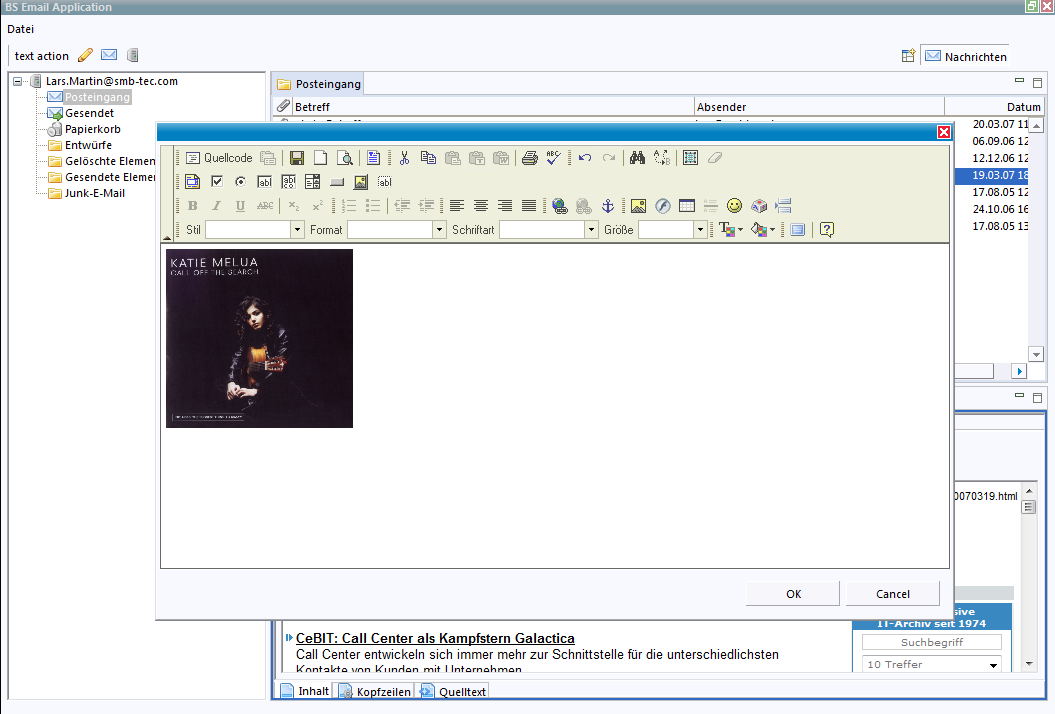Insert a textarea form element
Viewport: 1055px width, 714px height.
[x=289, y=182]
